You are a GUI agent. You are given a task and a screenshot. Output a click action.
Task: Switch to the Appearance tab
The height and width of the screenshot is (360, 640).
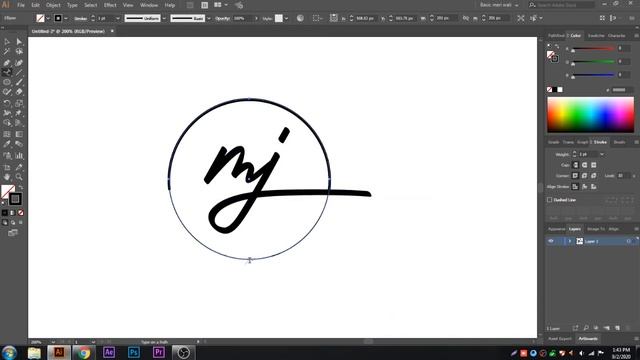tap(556, 229)
